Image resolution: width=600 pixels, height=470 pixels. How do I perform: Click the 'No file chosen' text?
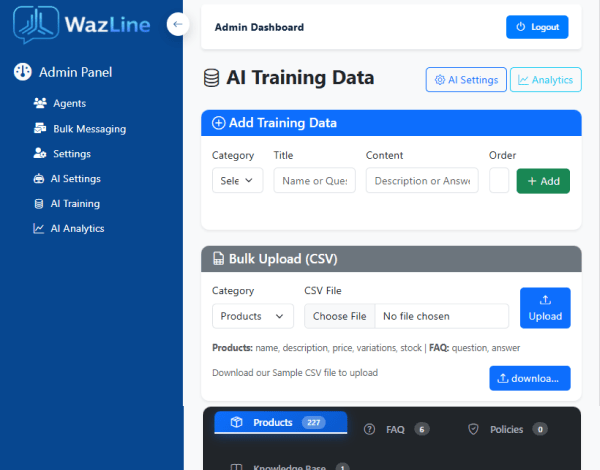[x=416, y=316]
